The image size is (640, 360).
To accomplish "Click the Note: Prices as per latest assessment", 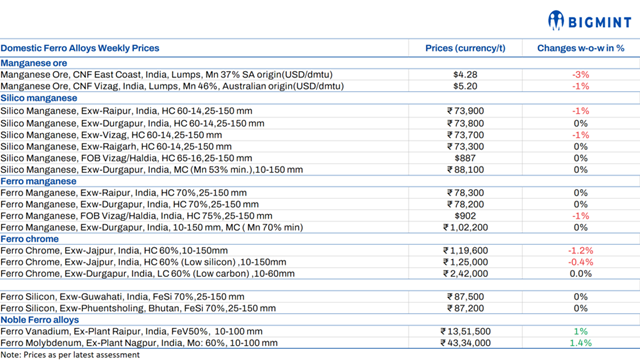I will coord(70,355).
